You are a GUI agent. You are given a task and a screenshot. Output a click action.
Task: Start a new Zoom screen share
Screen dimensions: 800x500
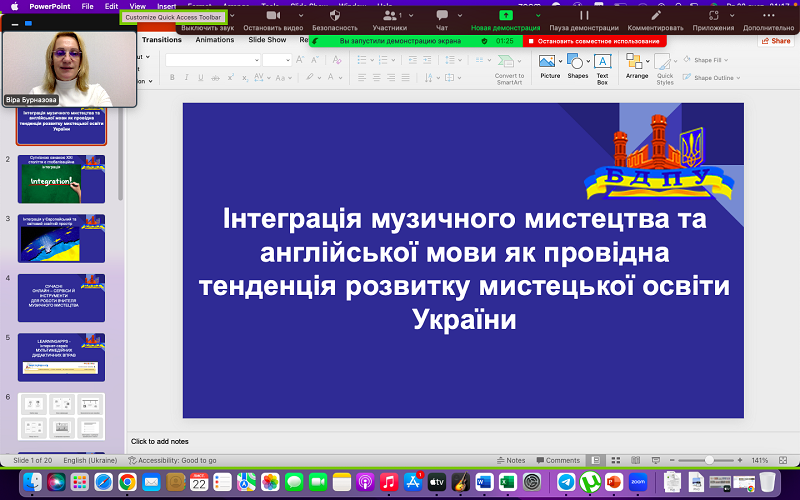click(505, 20)
